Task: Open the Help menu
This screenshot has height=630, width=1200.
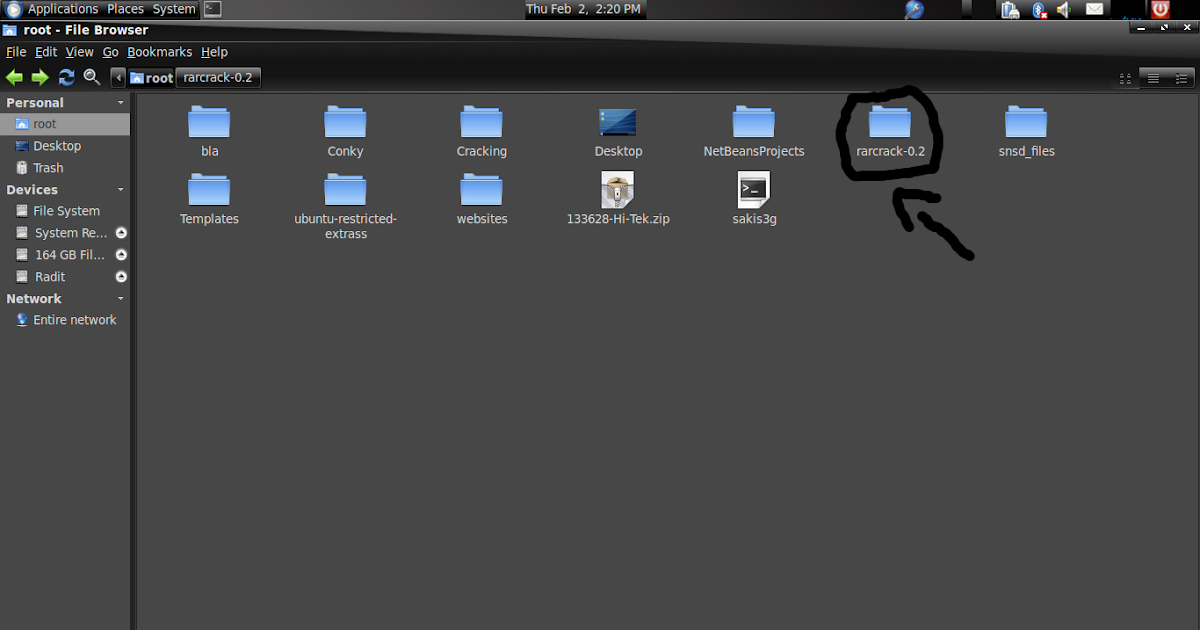Action: pos(214,52)
